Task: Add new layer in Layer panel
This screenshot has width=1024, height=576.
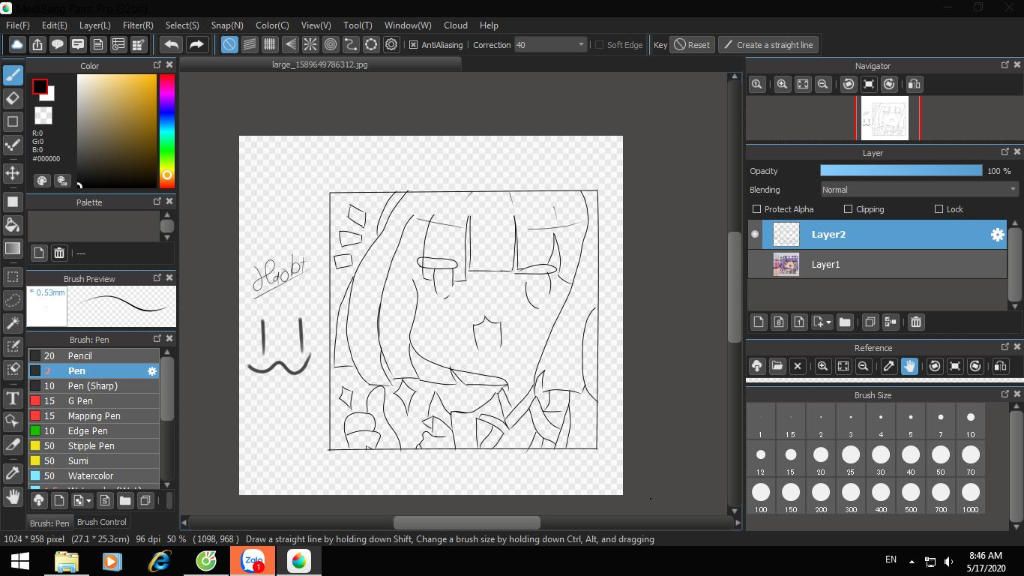Action: (758, 322)
